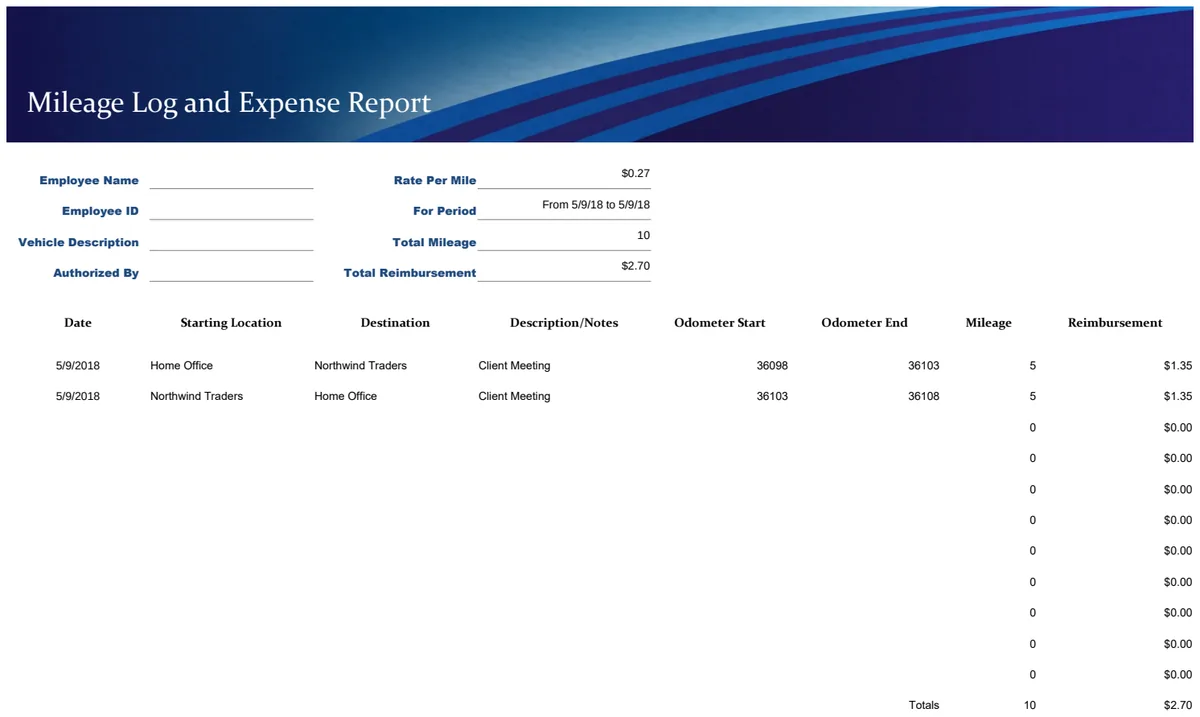Click the For Period label
This screenshot has width=1200, height=717.
pyautogui.click(x=445, y=211)
